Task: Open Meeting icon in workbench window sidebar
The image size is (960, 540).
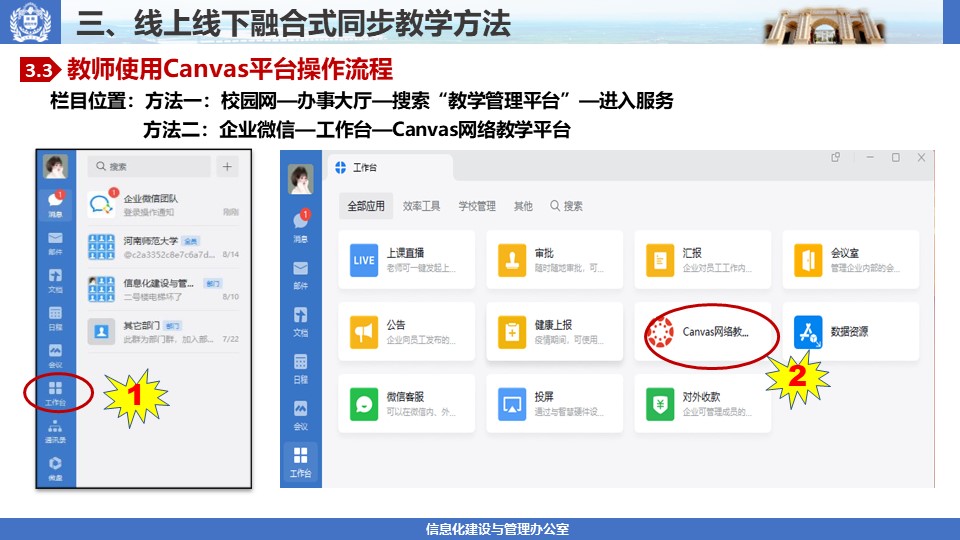Action: coord(301,415)
